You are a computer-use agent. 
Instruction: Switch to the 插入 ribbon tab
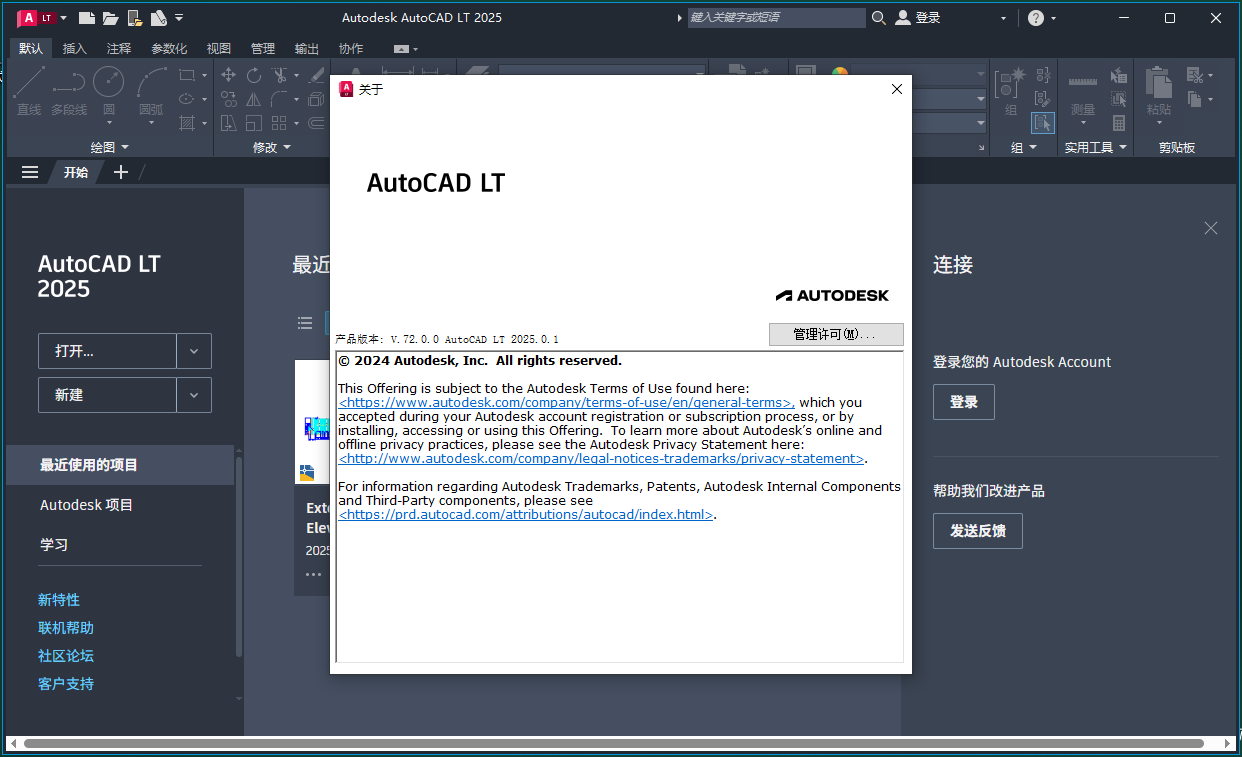pos(75,49)
